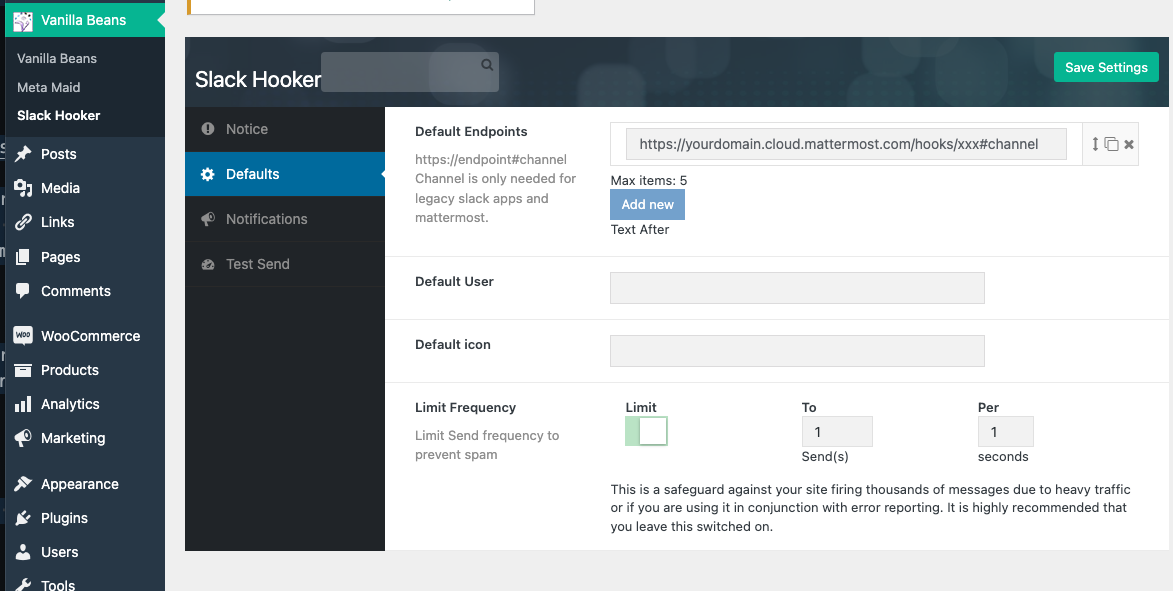Image resolution: width=1173 pixels, height=591 pixels.
Task: Focus the Slack Hooker search field
Action: click(410, 72)
